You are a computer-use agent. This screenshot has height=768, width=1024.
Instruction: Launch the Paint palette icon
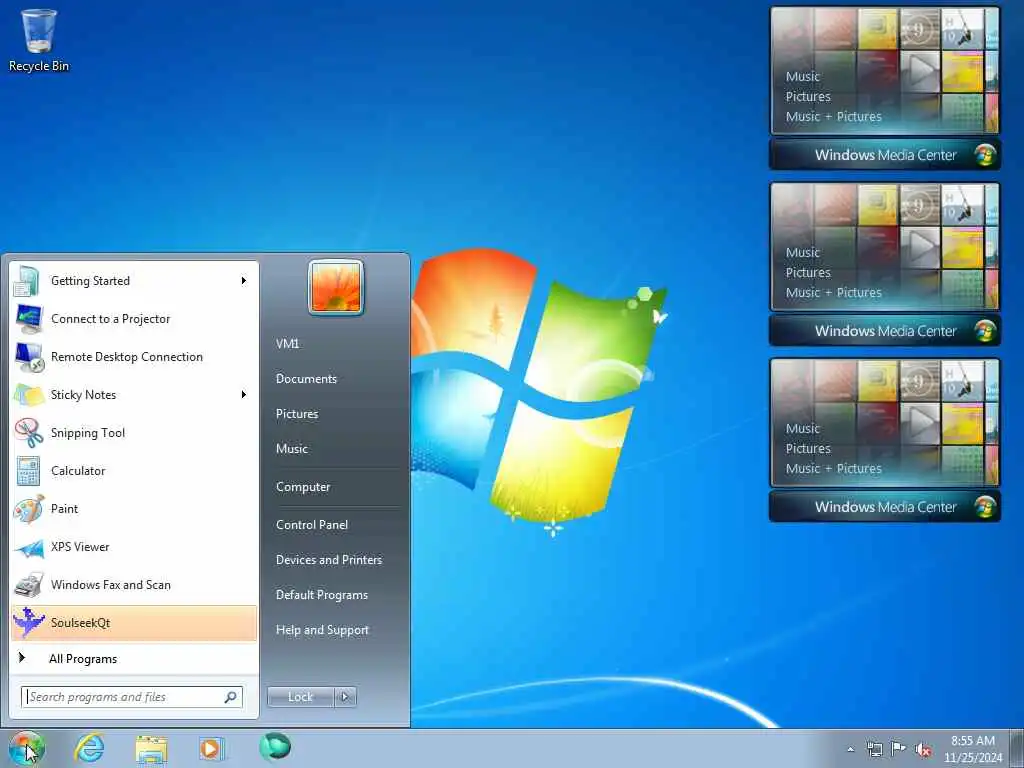coord(28,509)
